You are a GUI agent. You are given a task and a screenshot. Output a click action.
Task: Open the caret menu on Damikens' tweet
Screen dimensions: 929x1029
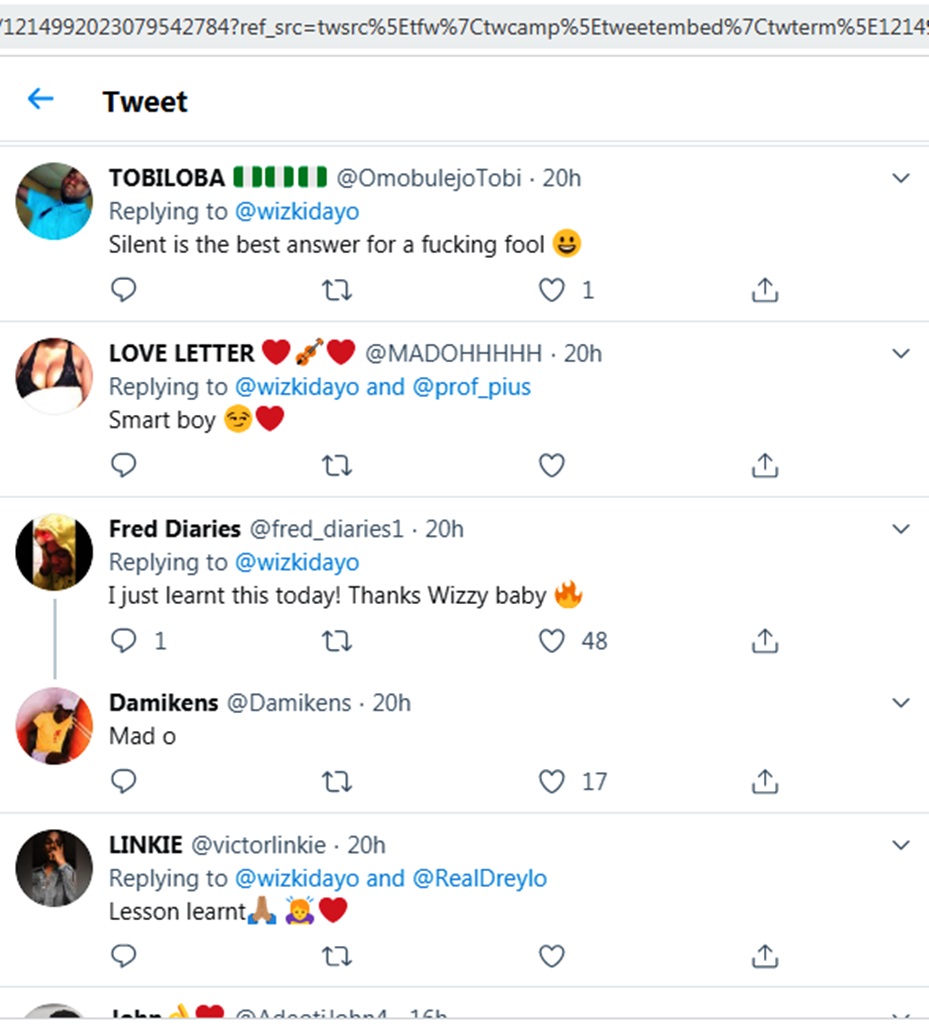click(901, 703)
